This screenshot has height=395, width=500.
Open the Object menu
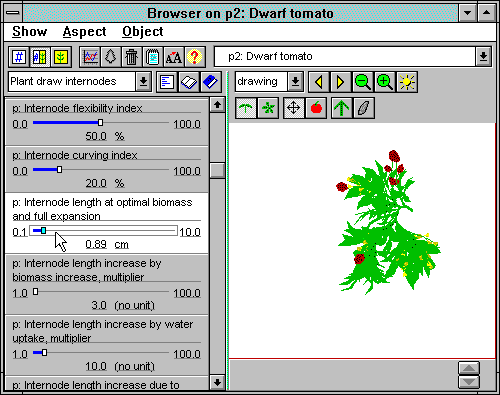click(x=143, y=32)
